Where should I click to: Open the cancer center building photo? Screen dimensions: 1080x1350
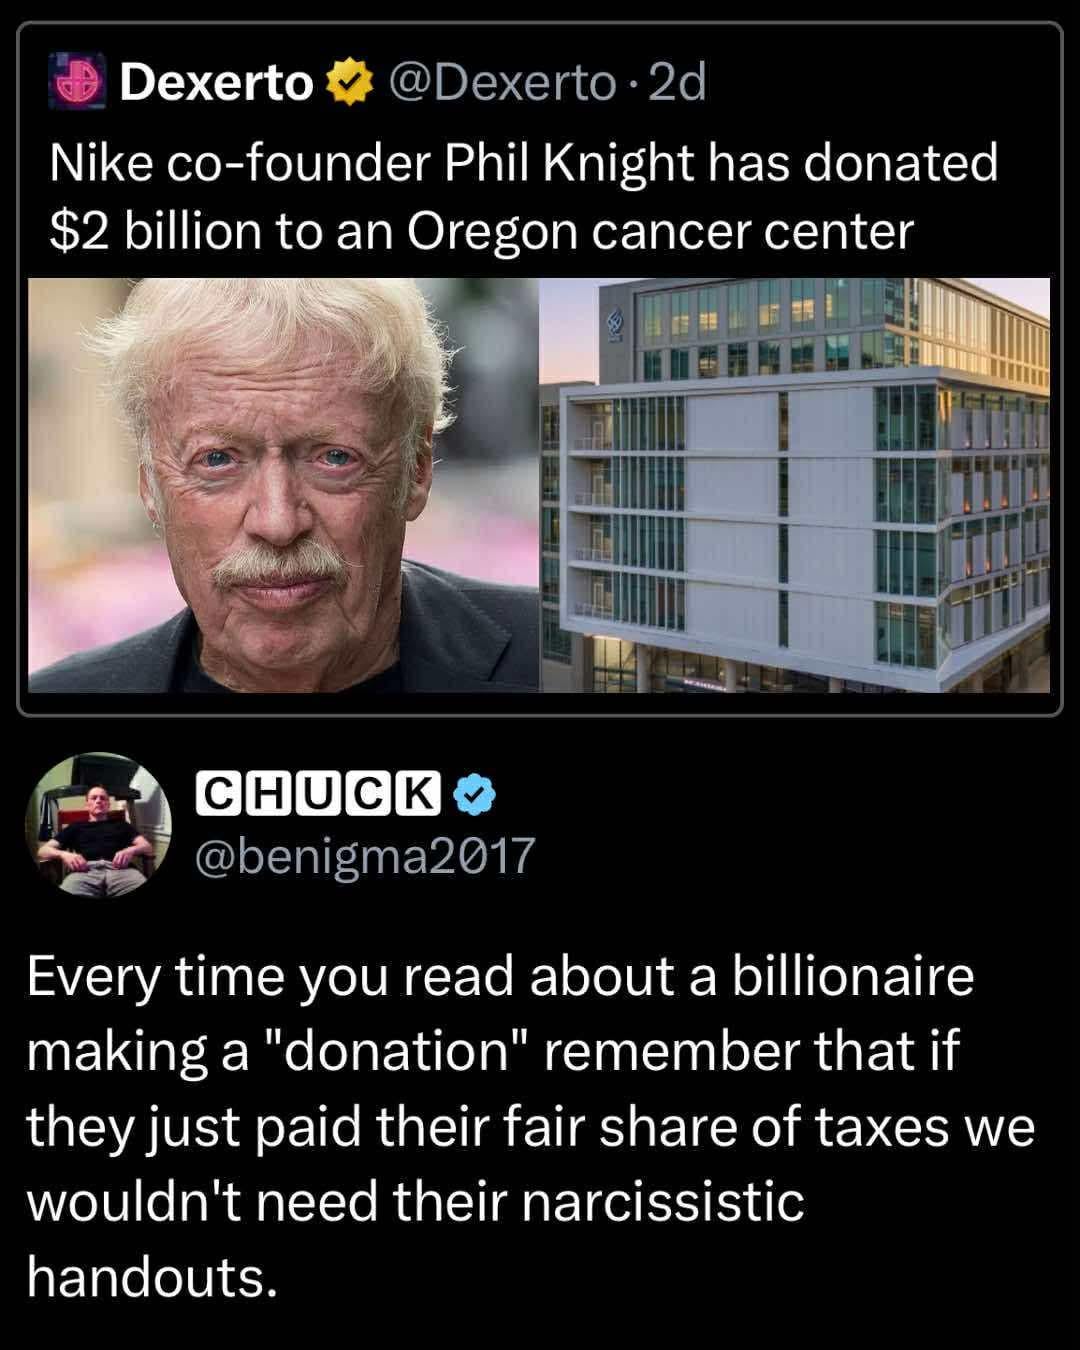(795, 485)
